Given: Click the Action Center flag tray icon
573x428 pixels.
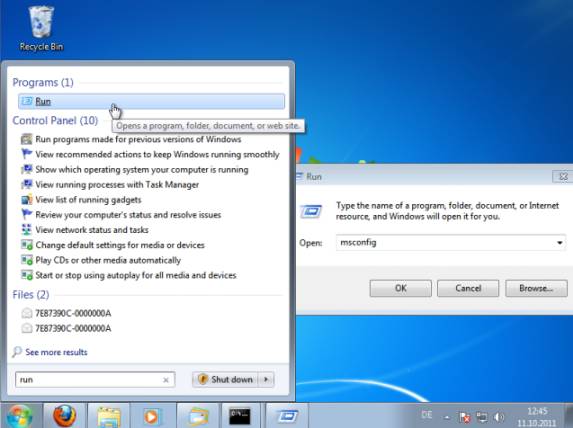Looking at the screenshot, I should pos(465,417).
